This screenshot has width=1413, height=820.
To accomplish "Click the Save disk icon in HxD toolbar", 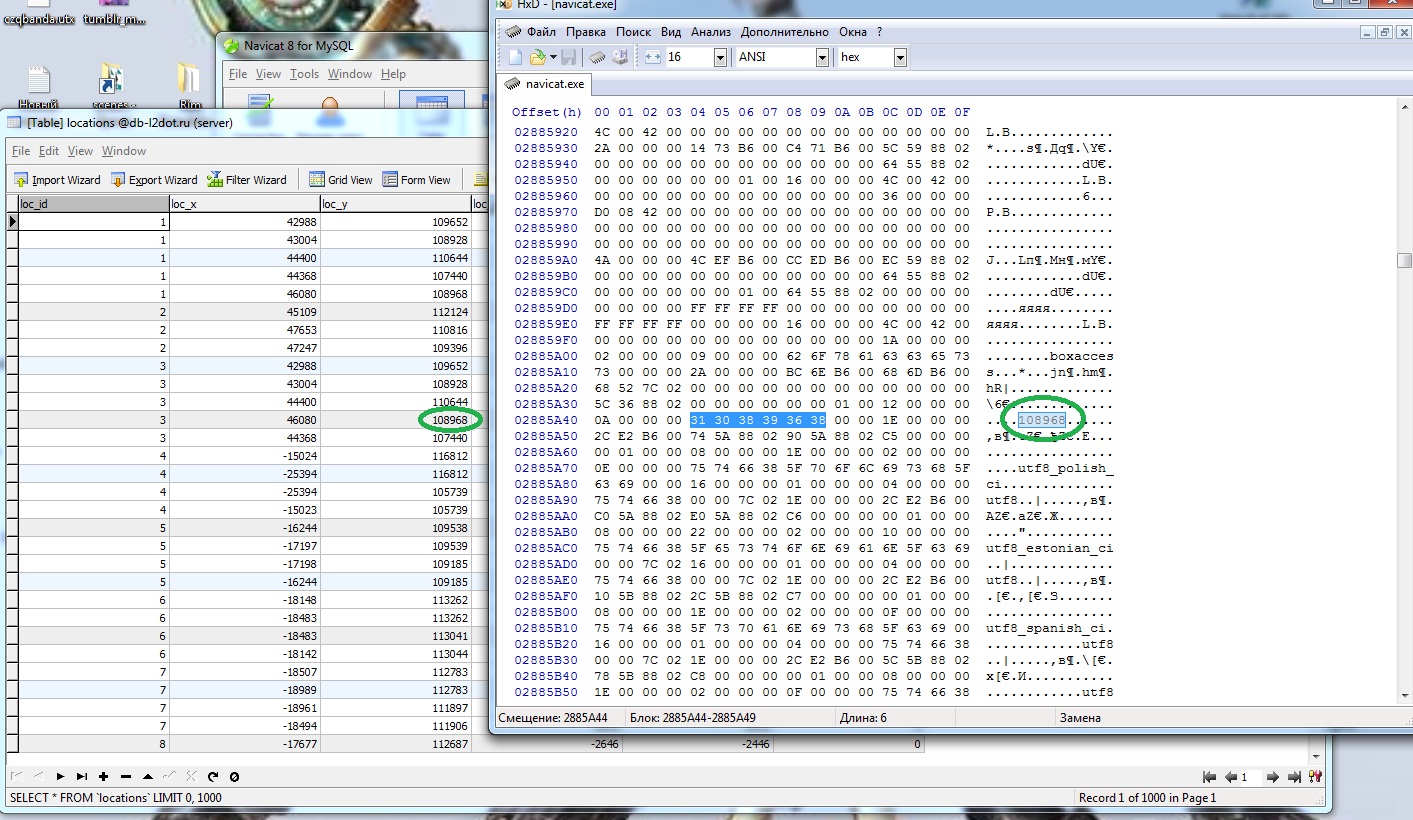I will pyautogui.click(x=568, y=57).
